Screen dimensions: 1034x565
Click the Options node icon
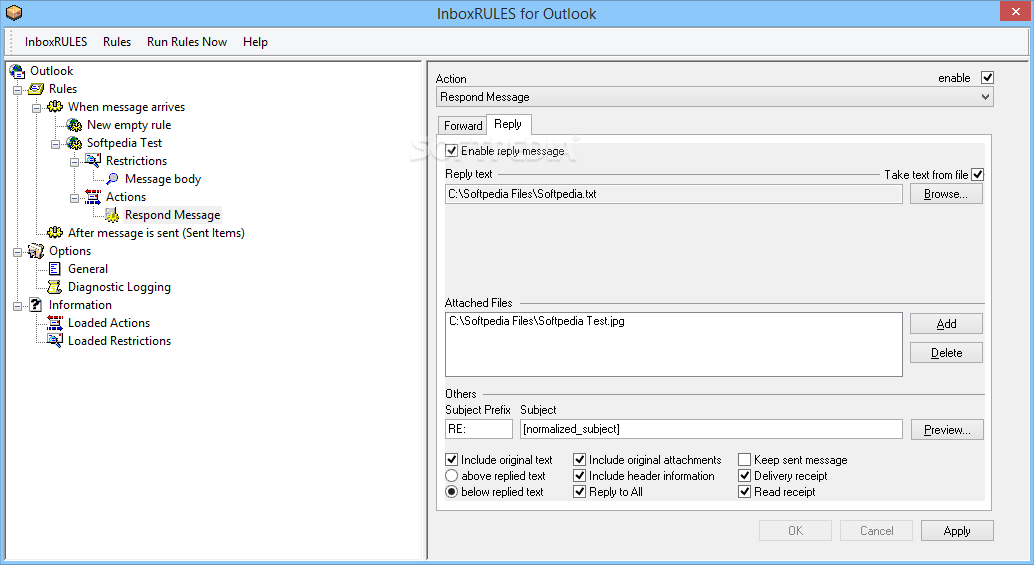tap(36, 251)
